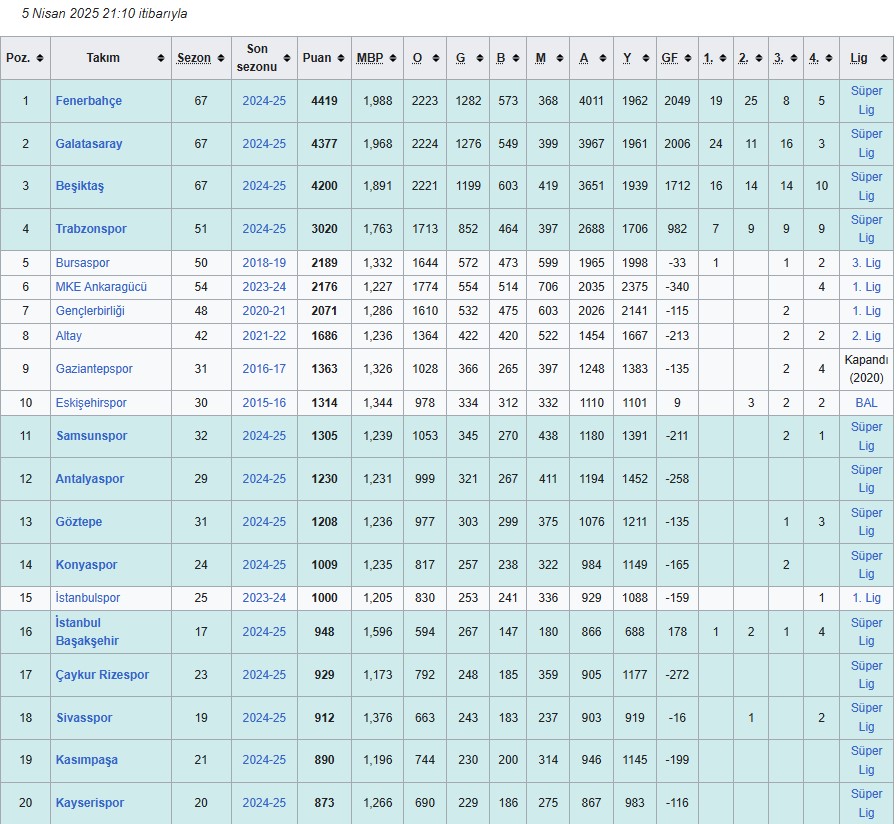Open the Fenerbahçe team link

pos(89,101)
